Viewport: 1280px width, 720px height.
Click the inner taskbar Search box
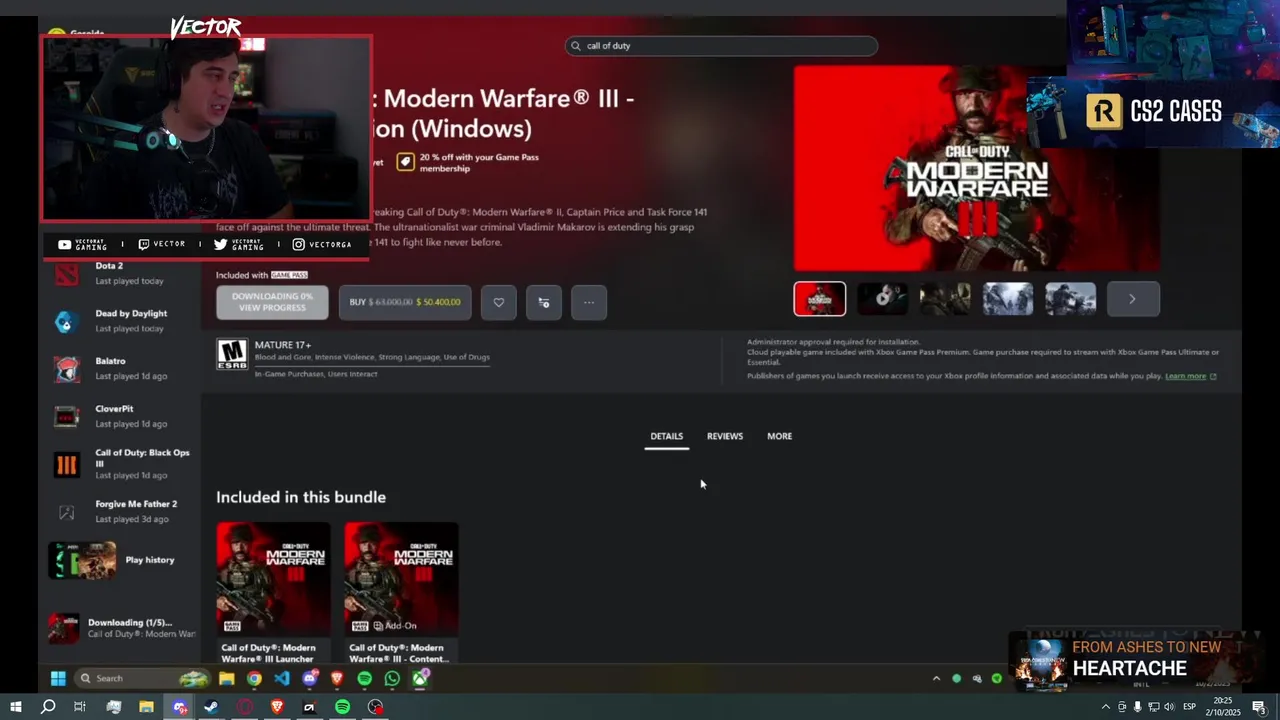point(143,679)
